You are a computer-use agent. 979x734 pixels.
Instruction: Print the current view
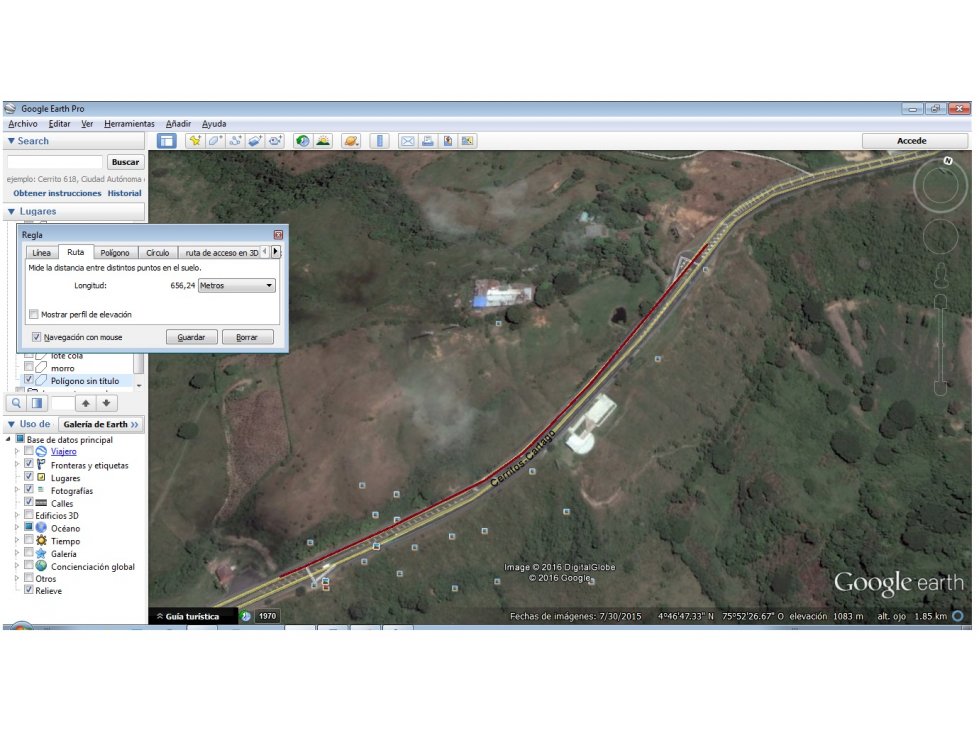click(428, 141)
